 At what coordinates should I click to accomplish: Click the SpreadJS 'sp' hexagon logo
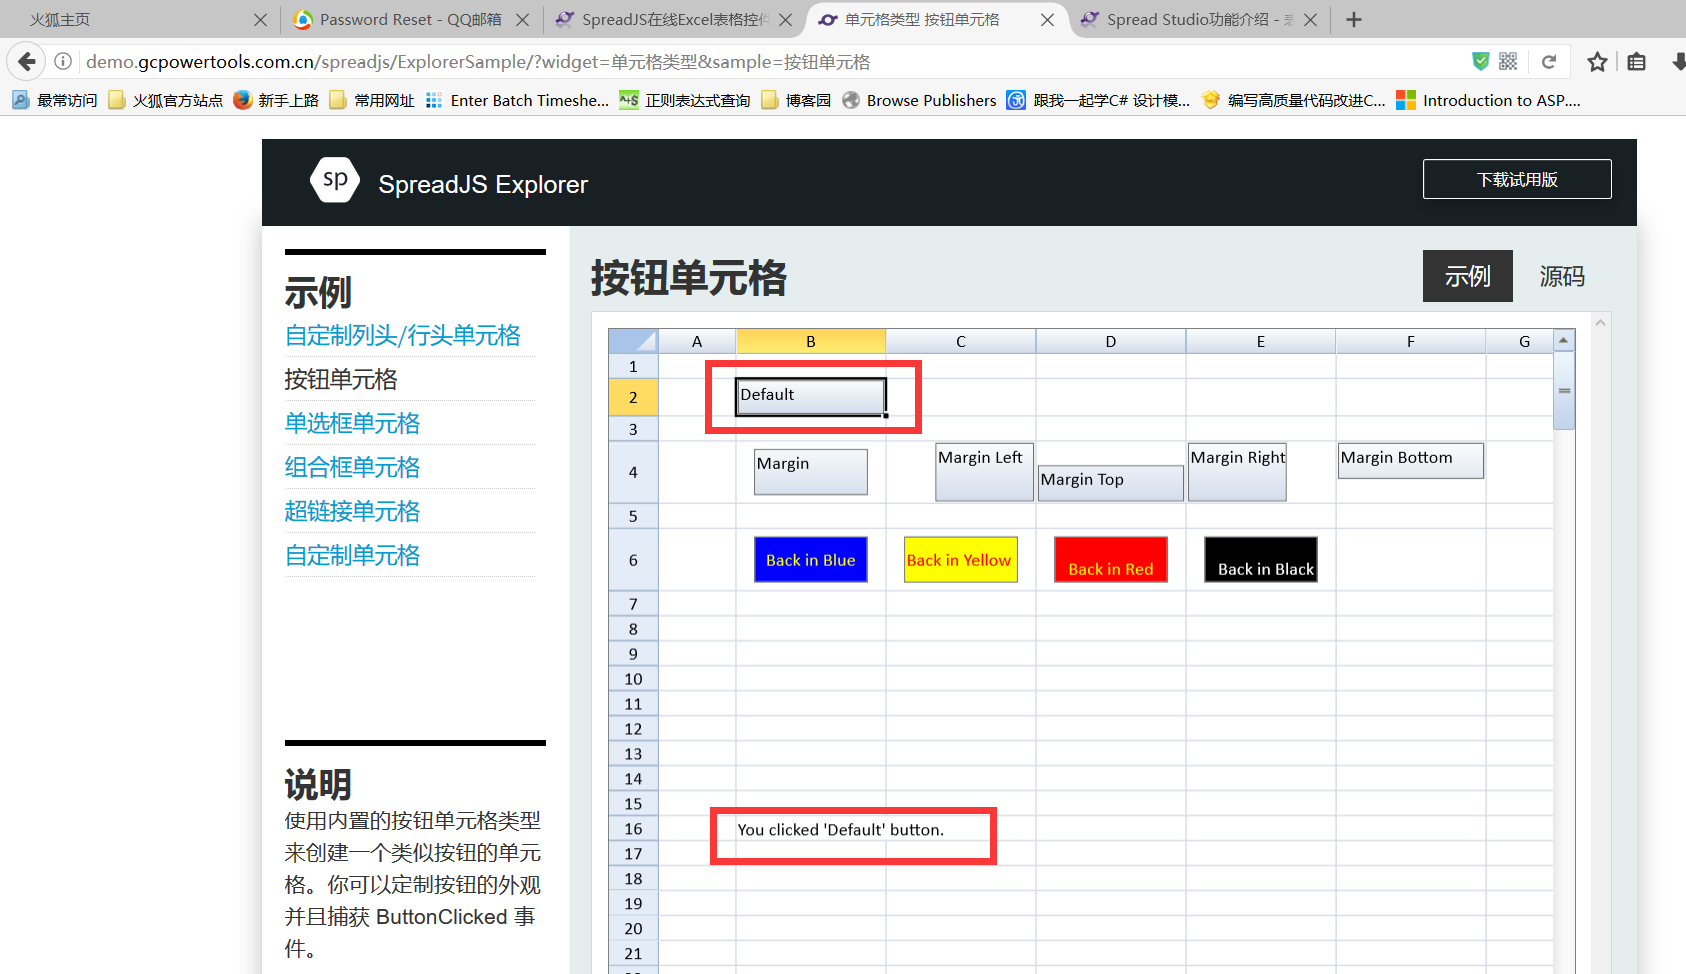335,180
